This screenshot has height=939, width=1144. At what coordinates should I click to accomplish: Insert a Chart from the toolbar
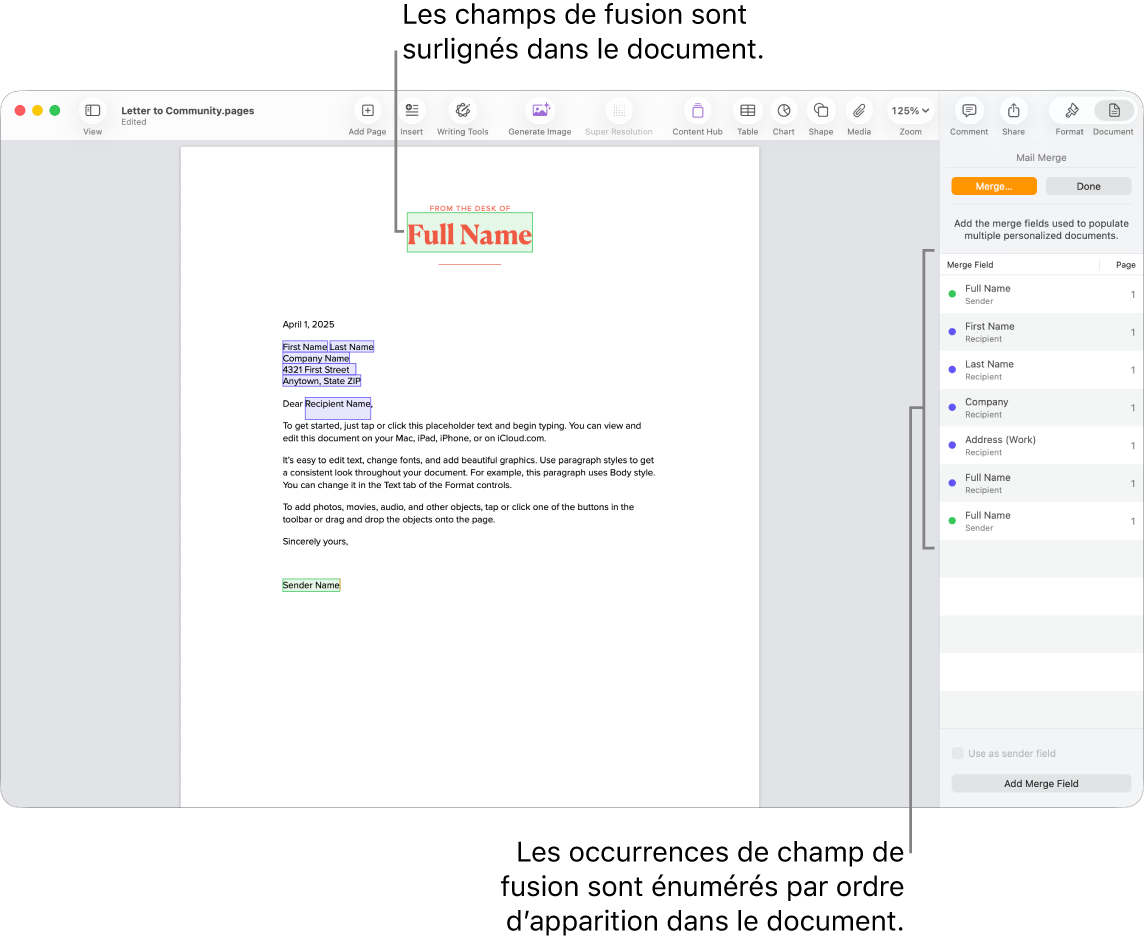(x=783, y=110)
